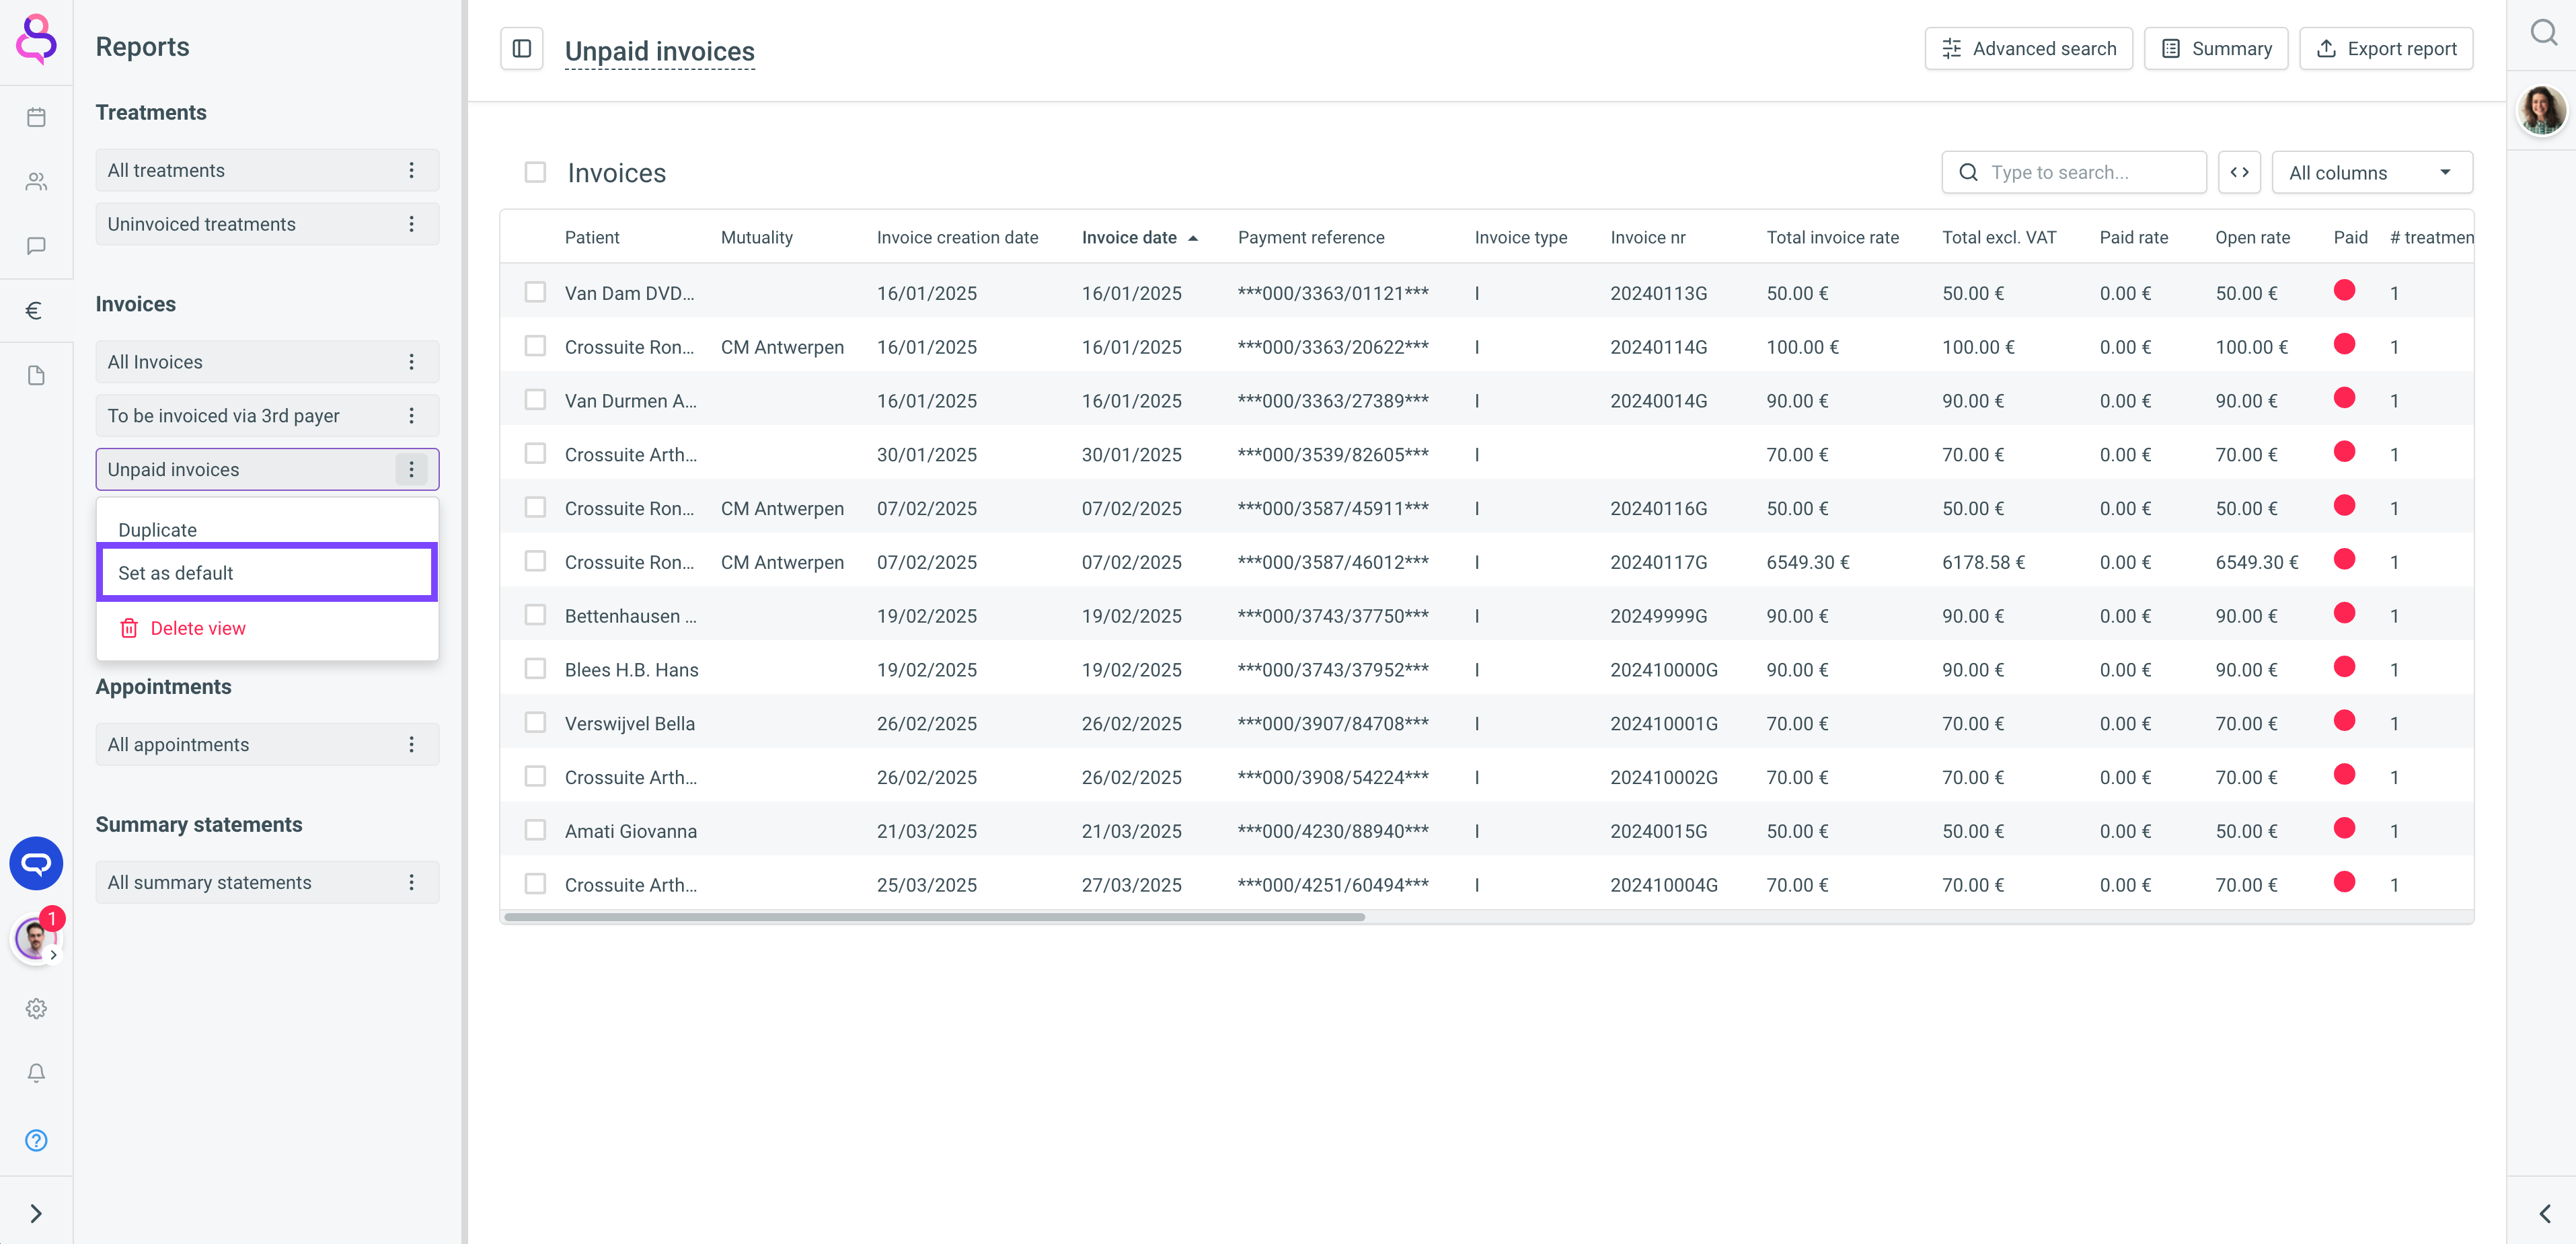
Task: Open the documents file icon in sidebar
Action: [36, 375]
